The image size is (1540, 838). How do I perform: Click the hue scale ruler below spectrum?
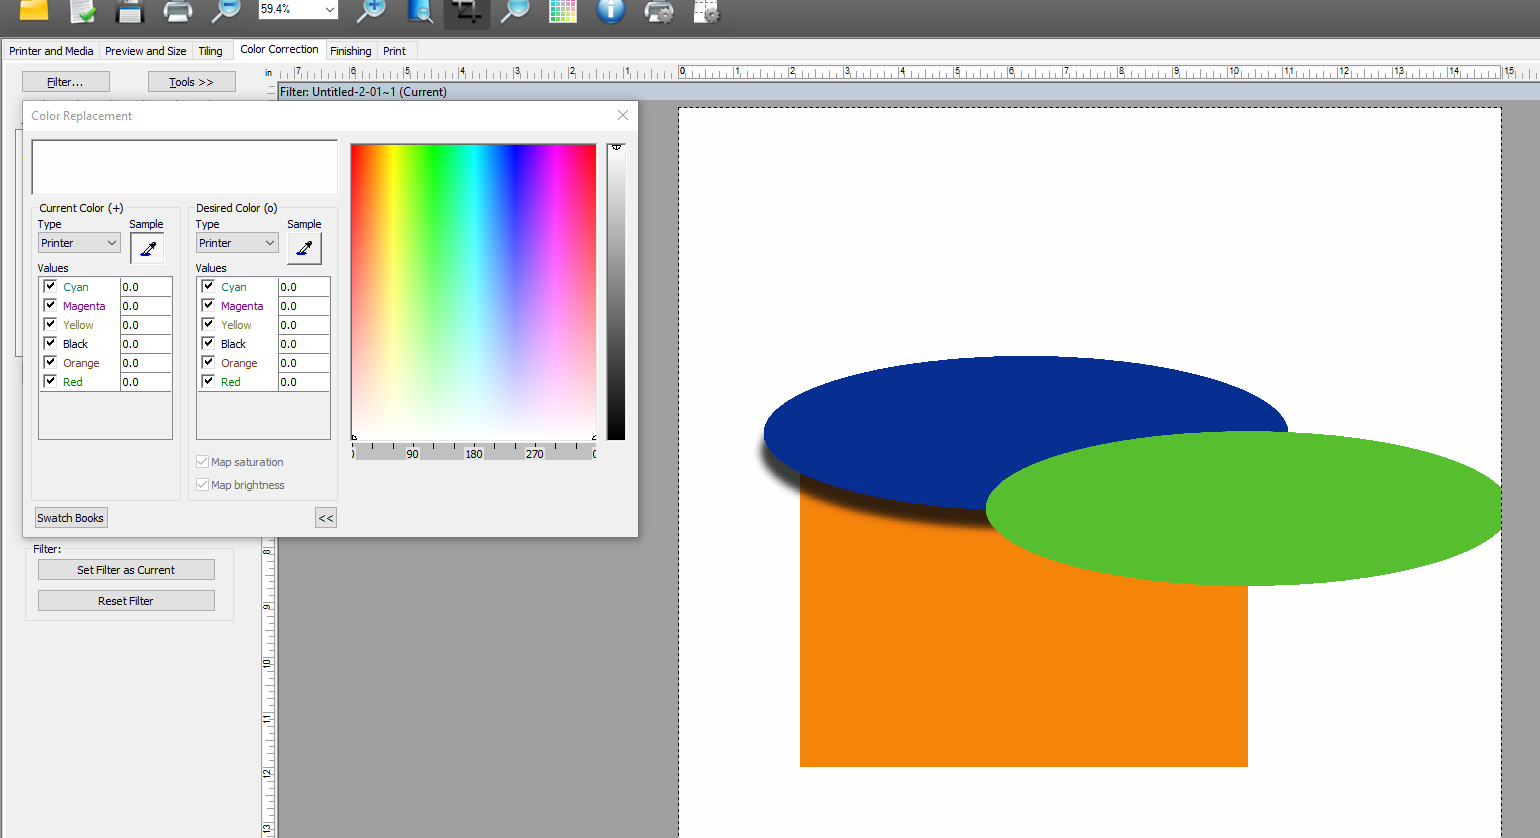tap(474, 452)
